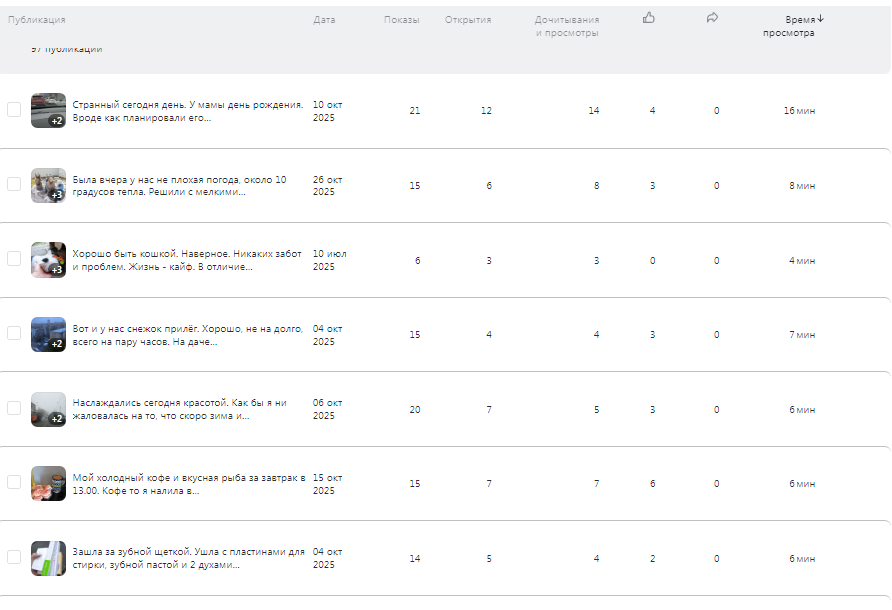Sort by the Открытия column header
The height and width of the screenshot is (610, 892).
point(468,20)
